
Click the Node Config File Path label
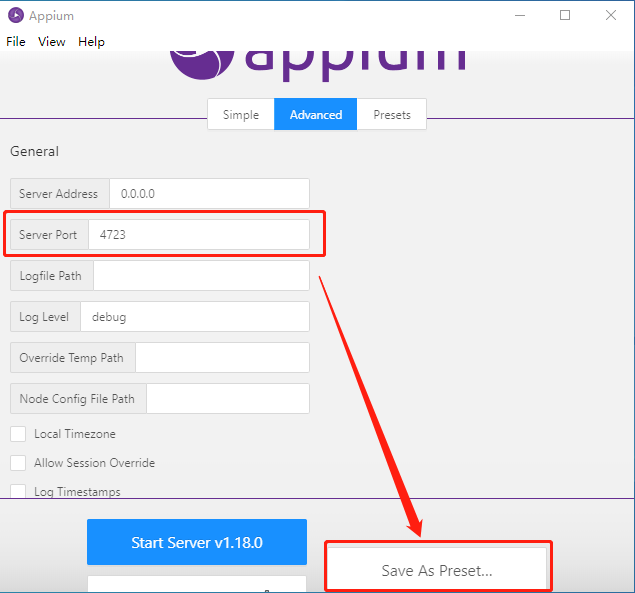pos(78,399)
